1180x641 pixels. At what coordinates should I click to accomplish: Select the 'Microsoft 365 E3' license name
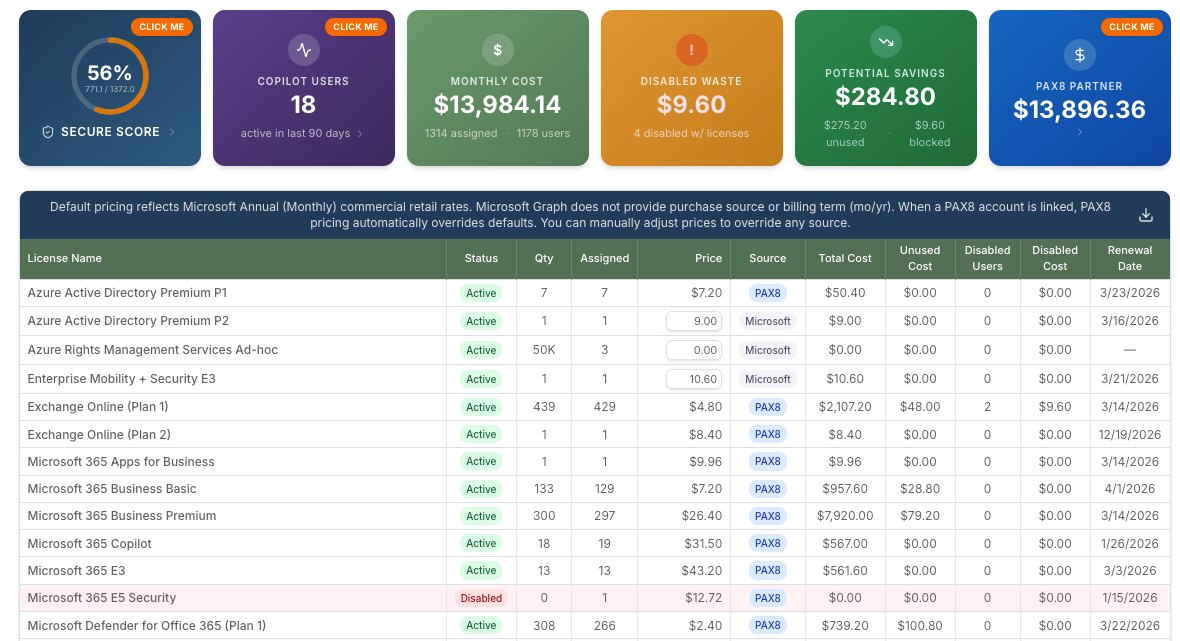(77, 571)
